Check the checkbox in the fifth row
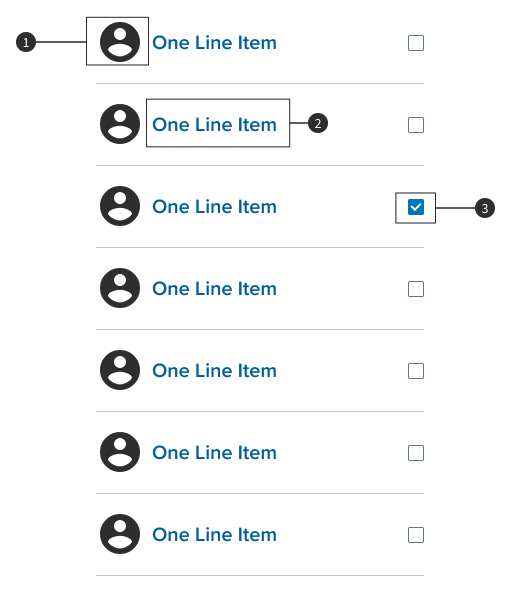Viewport: 532px width, 604px height. (416, 371)
